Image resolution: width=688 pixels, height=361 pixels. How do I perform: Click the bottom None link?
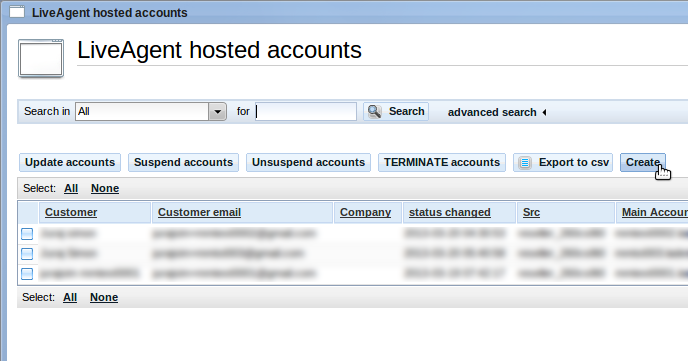(x=104, y=297)
